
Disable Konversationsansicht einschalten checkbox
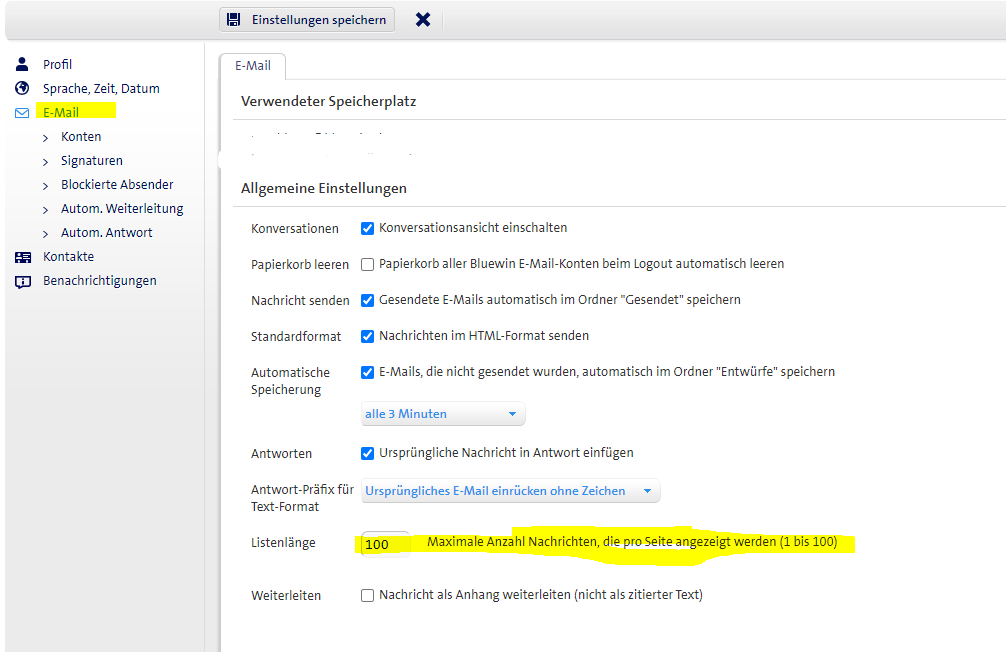367,228
